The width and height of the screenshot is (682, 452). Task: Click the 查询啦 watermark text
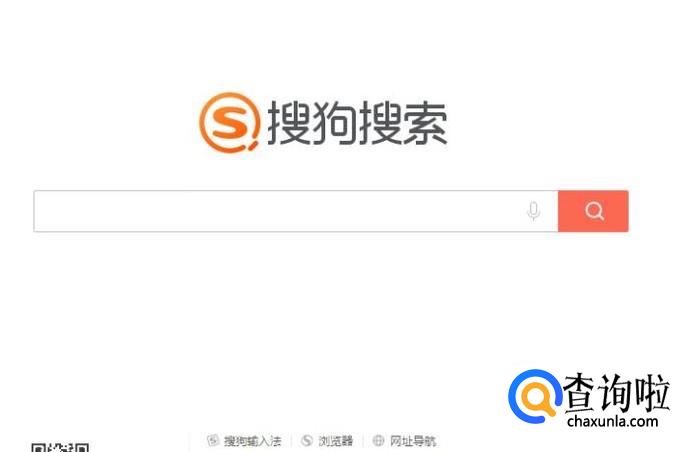[x=616, y=393]
